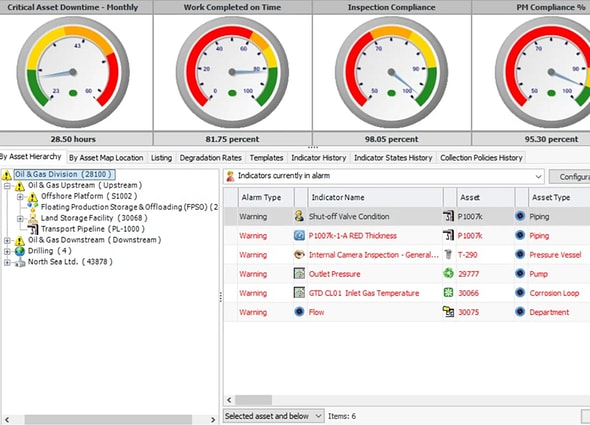Select the Shut-off Valve Condition row
Image resolution: width=590 pixels, height=425 pixels.
407,216
